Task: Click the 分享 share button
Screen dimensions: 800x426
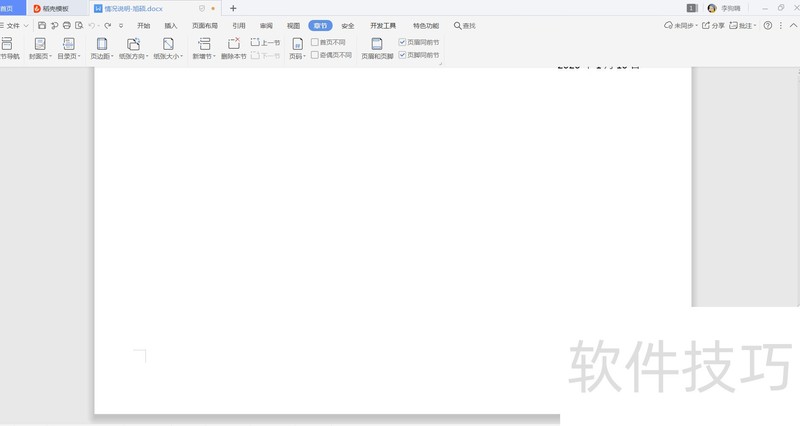Action: coord(713,26)
